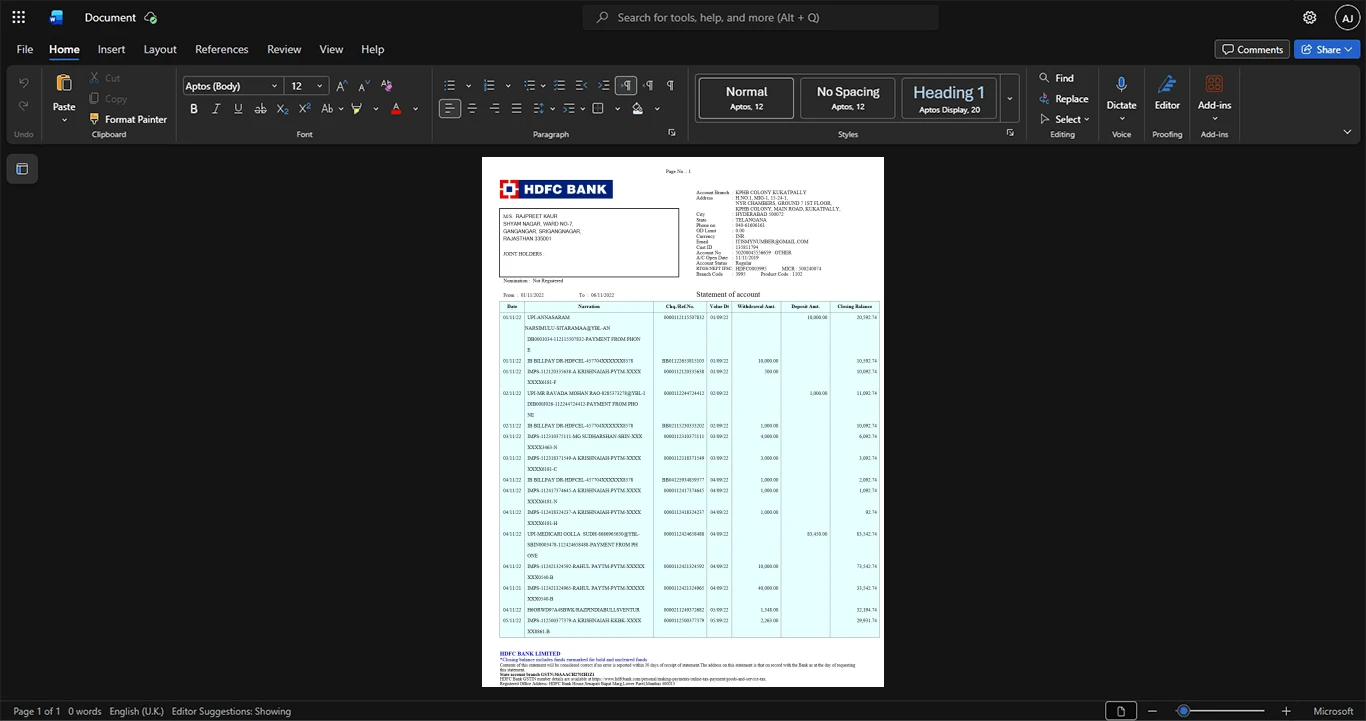The height and width of the screenshot is (721, 1366).
Task: Align paragraph to the right
Action: click(x=494, y=108)
